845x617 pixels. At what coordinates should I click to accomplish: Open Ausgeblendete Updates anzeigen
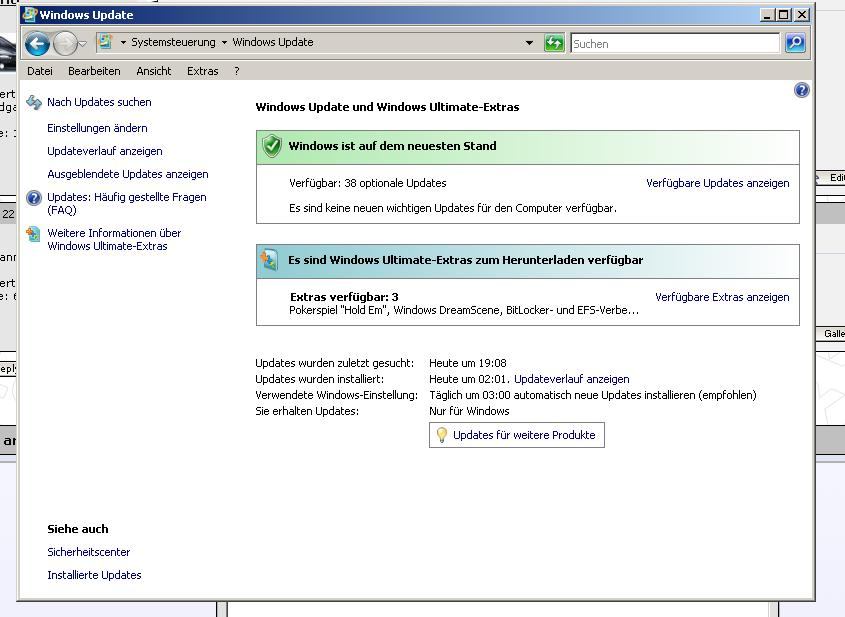(x=128, y=174)
